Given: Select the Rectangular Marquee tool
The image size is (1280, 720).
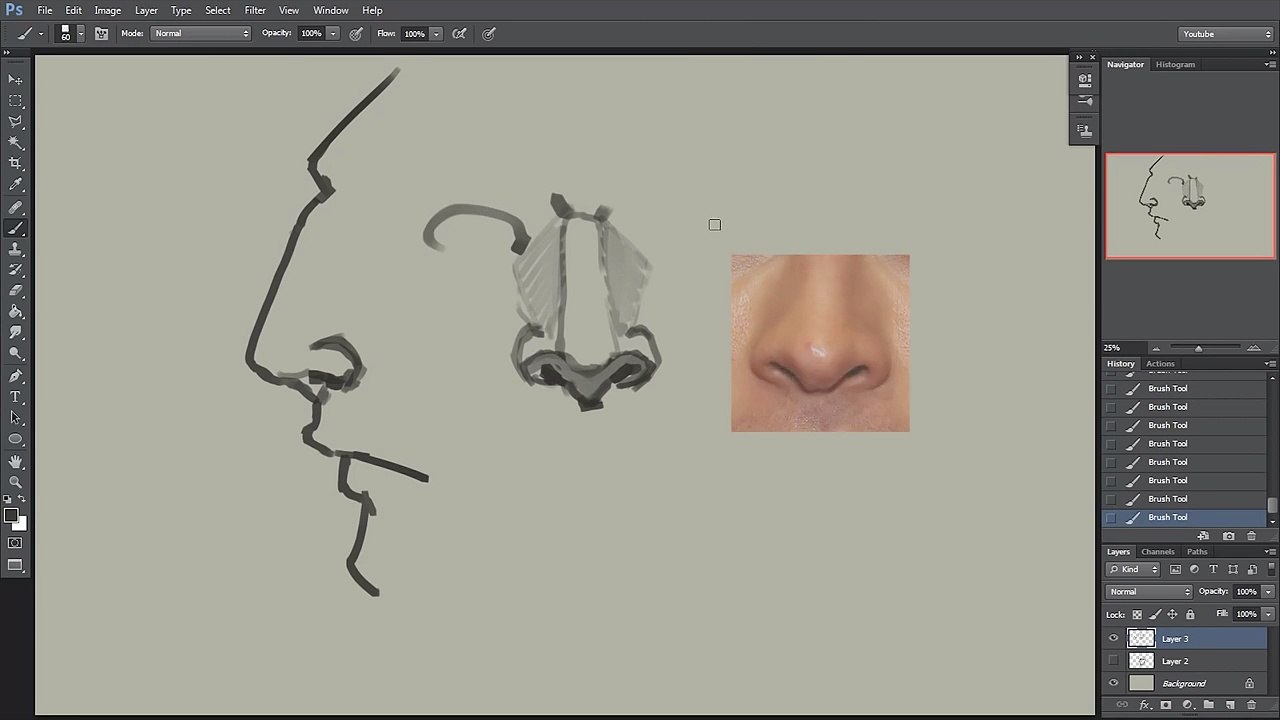Looking at the screenshot, I should click(x=16, y=101).
